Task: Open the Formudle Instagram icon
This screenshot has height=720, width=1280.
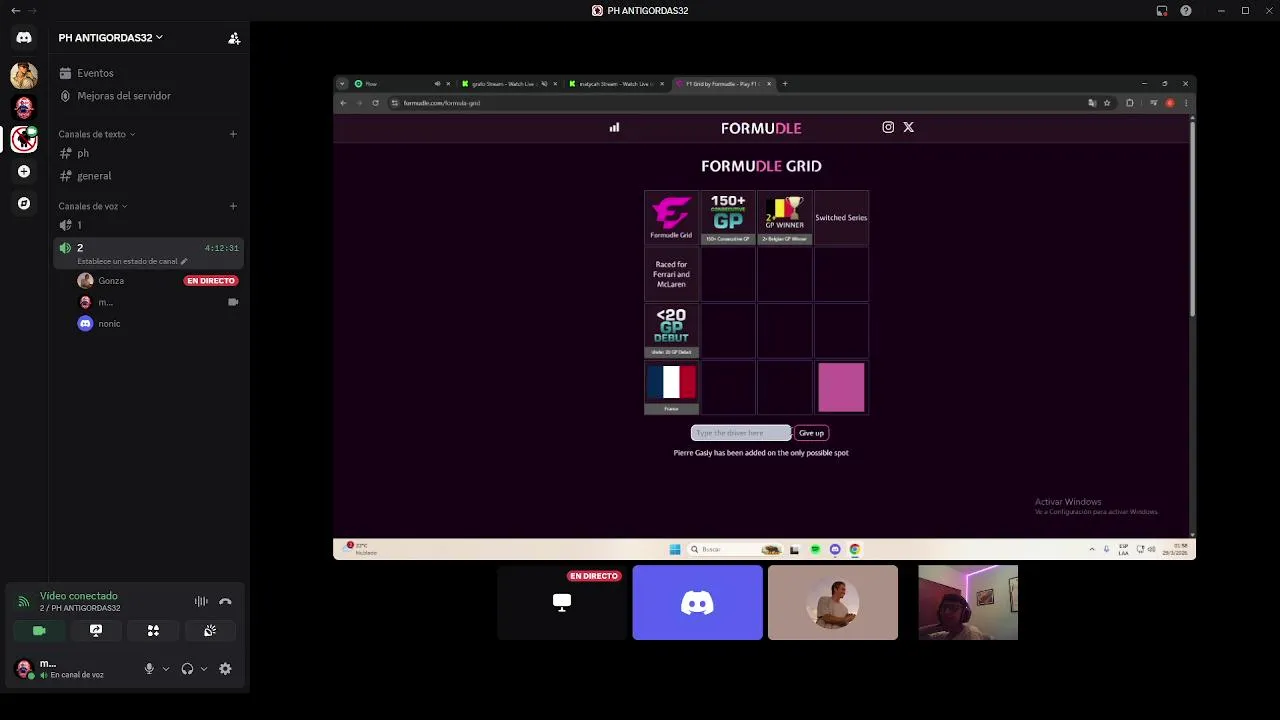Action: coord(888,127)
